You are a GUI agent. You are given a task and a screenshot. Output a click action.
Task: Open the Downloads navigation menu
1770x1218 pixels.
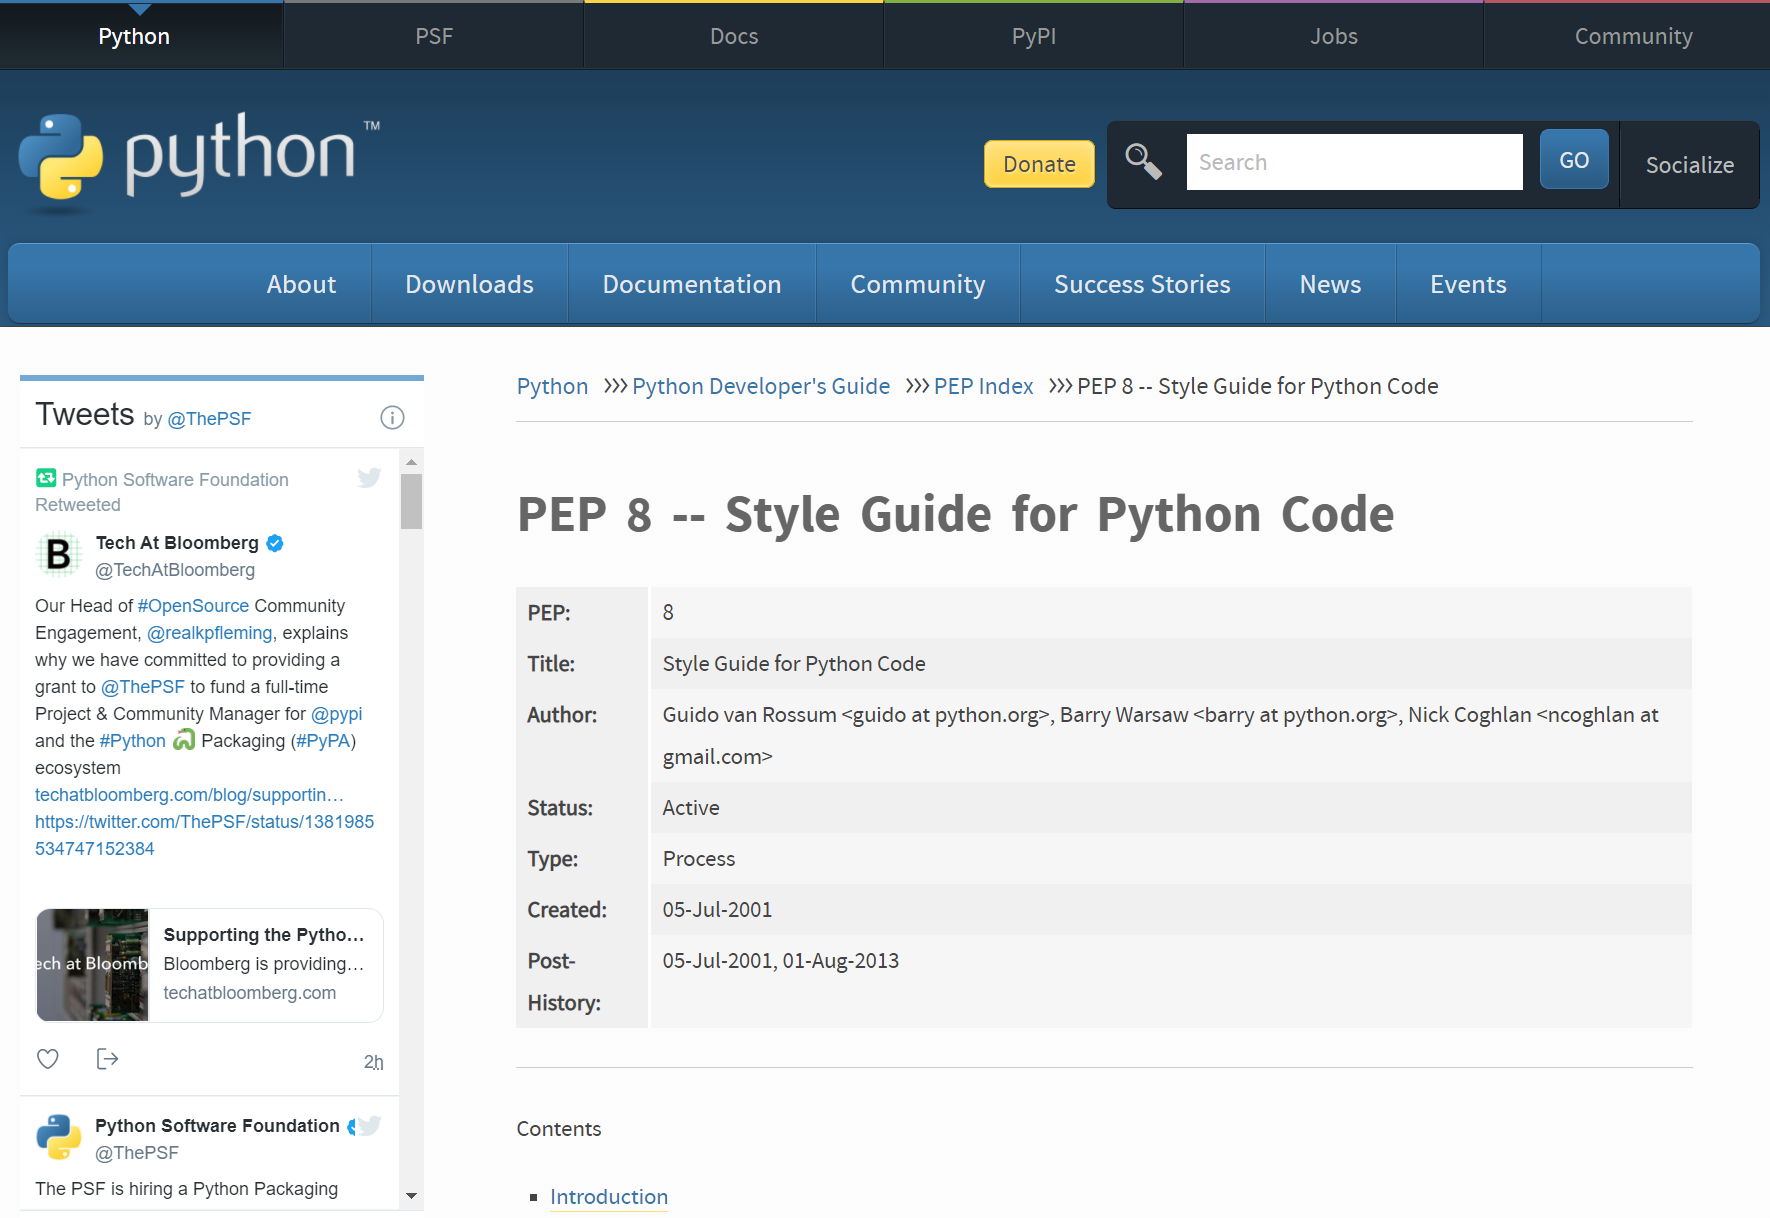click(469, 285)
